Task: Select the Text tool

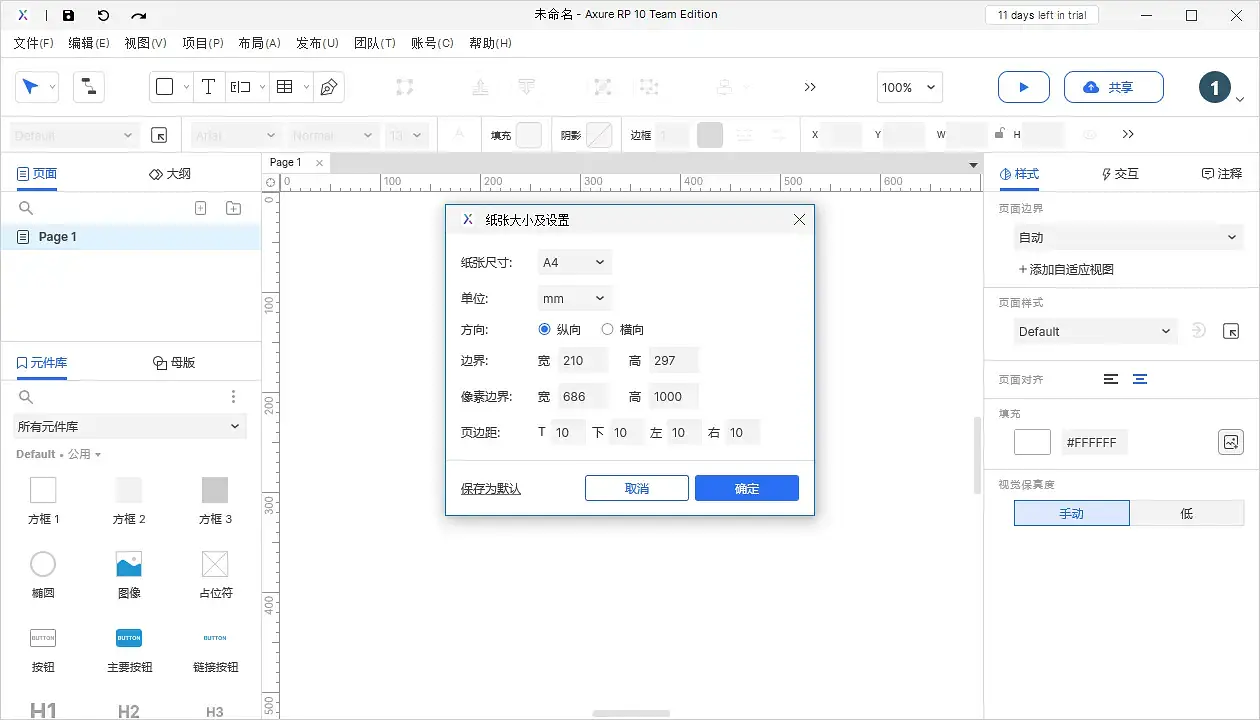Action: click(x=209, y=87)
